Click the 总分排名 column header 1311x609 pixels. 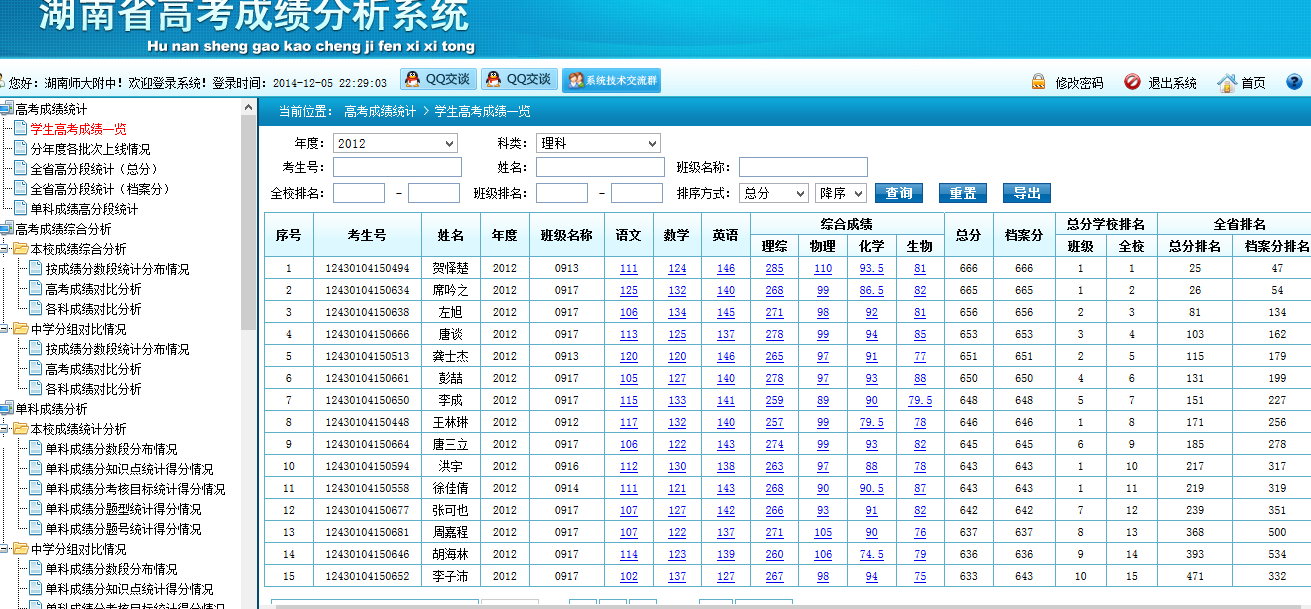[x=1195, y=245]
